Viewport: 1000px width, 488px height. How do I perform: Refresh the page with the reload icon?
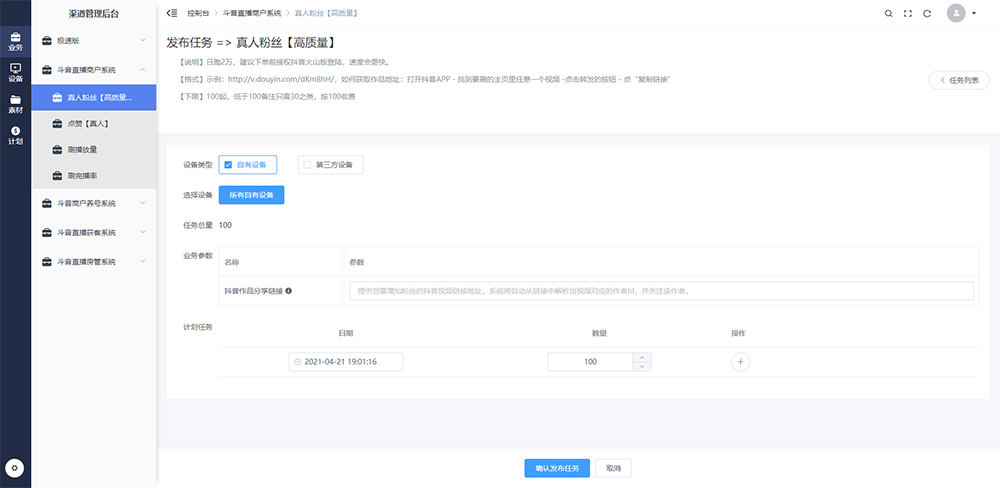pos(927,13)
